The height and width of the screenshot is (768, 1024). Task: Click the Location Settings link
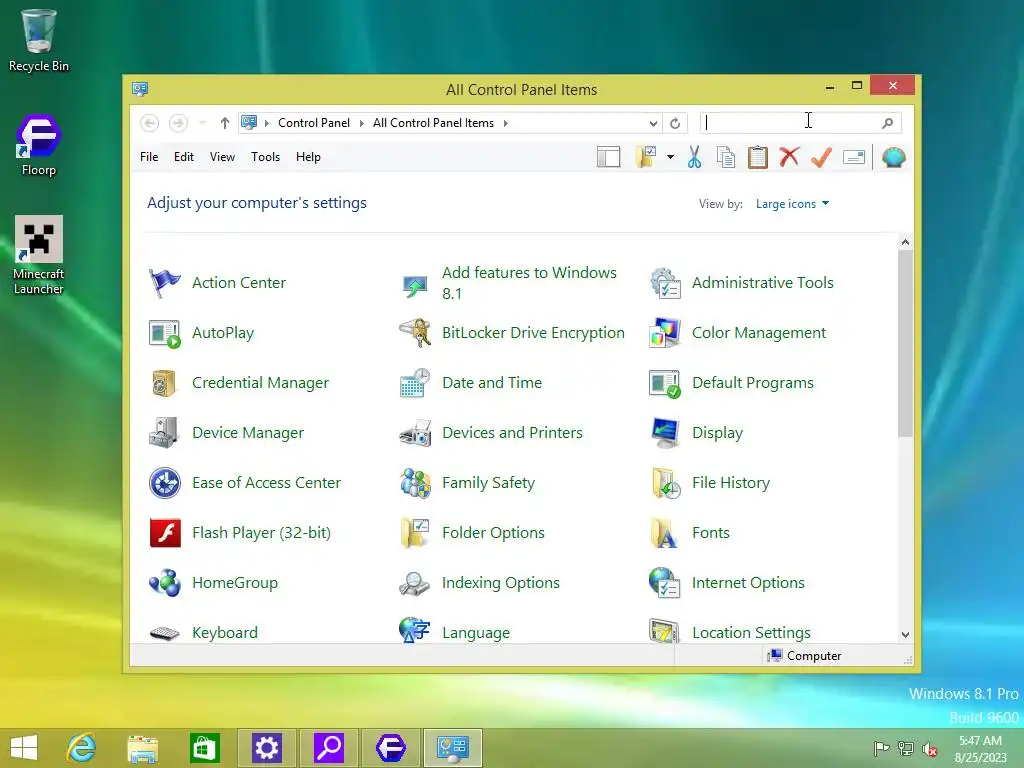tap(751, 633)
